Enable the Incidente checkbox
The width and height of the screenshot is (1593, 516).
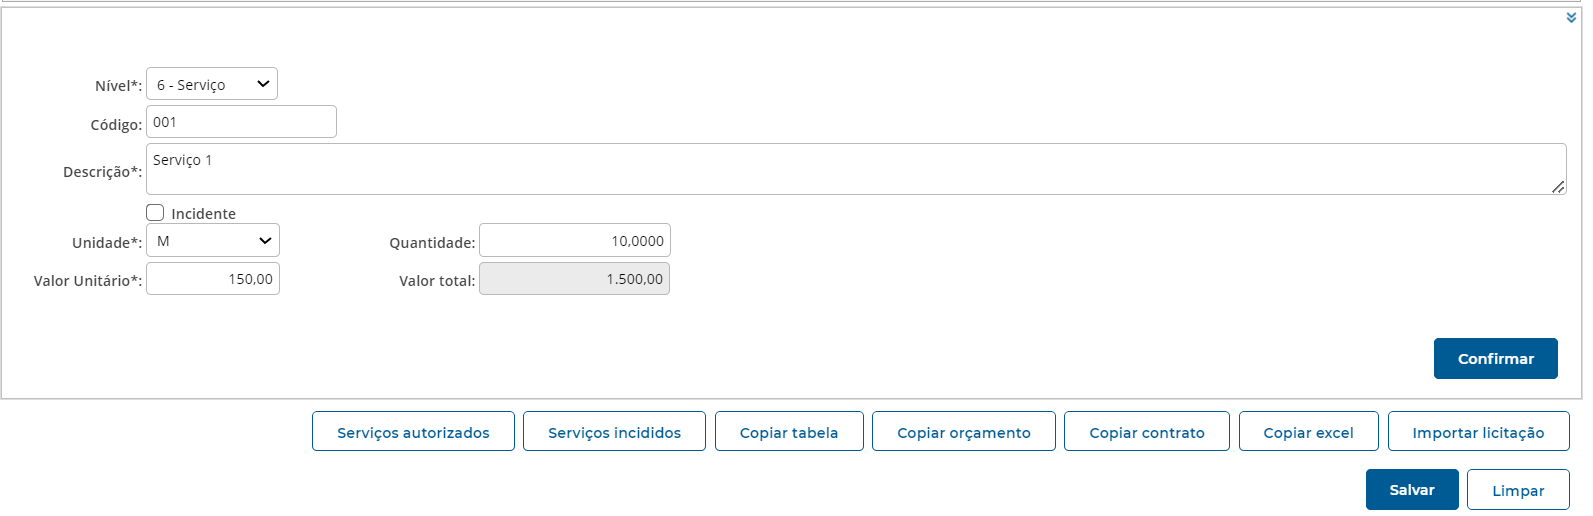click(x=156, y=213)
